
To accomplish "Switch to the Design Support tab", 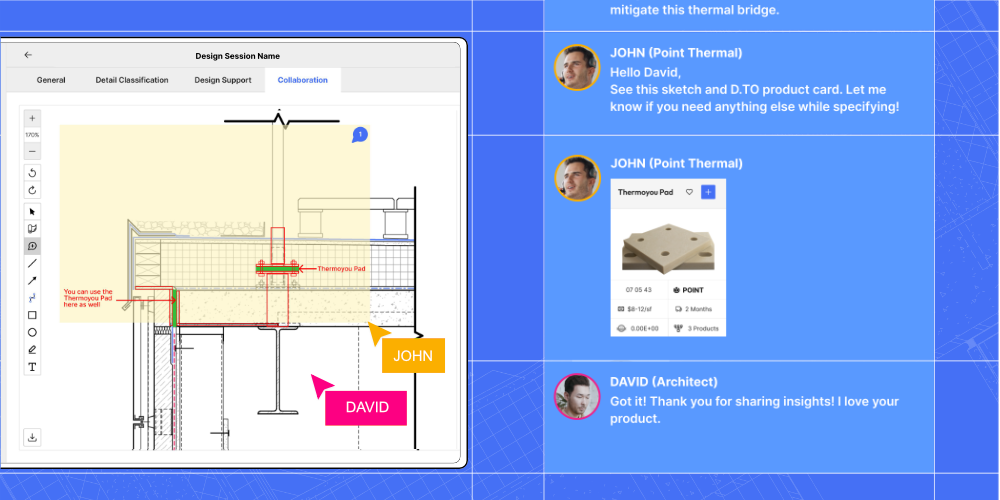I will coord(221,80).
